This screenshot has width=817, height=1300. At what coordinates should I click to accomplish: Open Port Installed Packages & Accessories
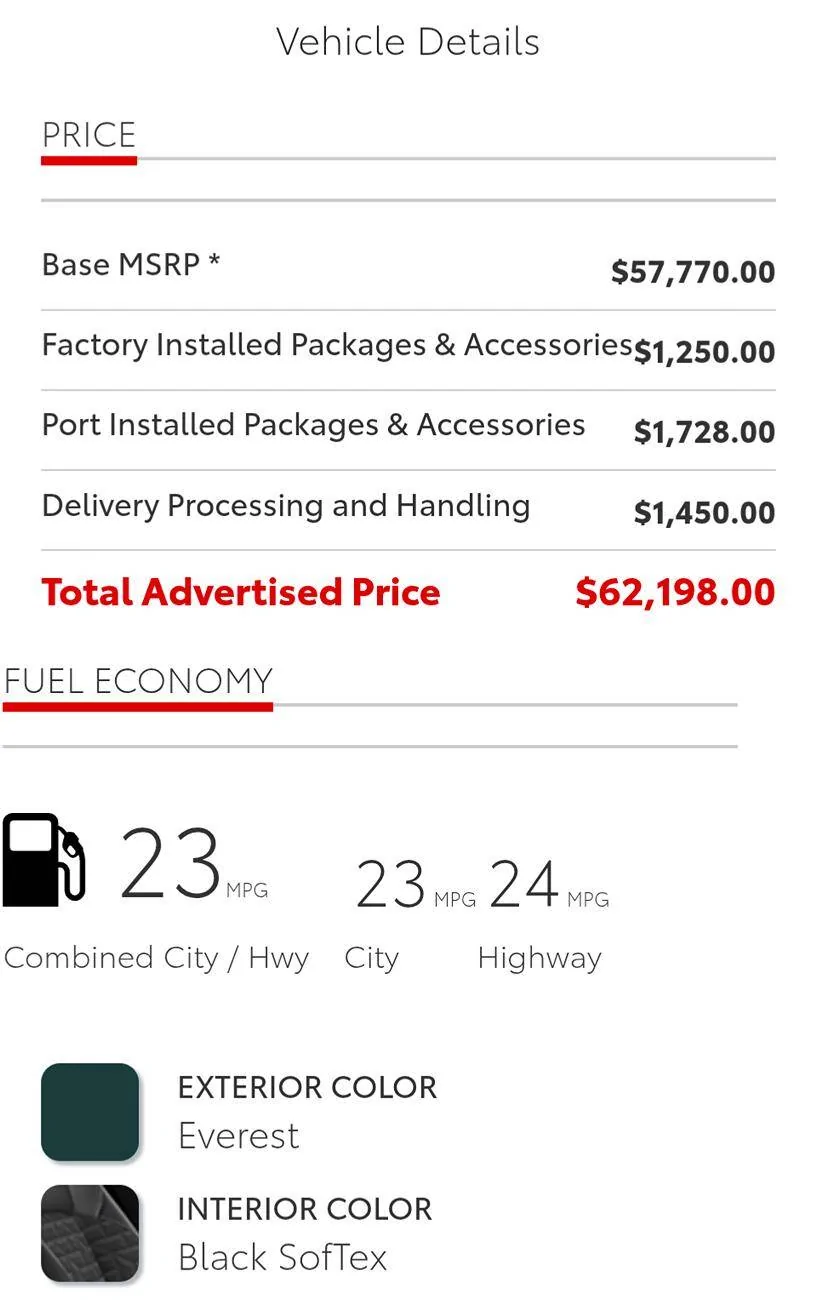tap(313, 425)
